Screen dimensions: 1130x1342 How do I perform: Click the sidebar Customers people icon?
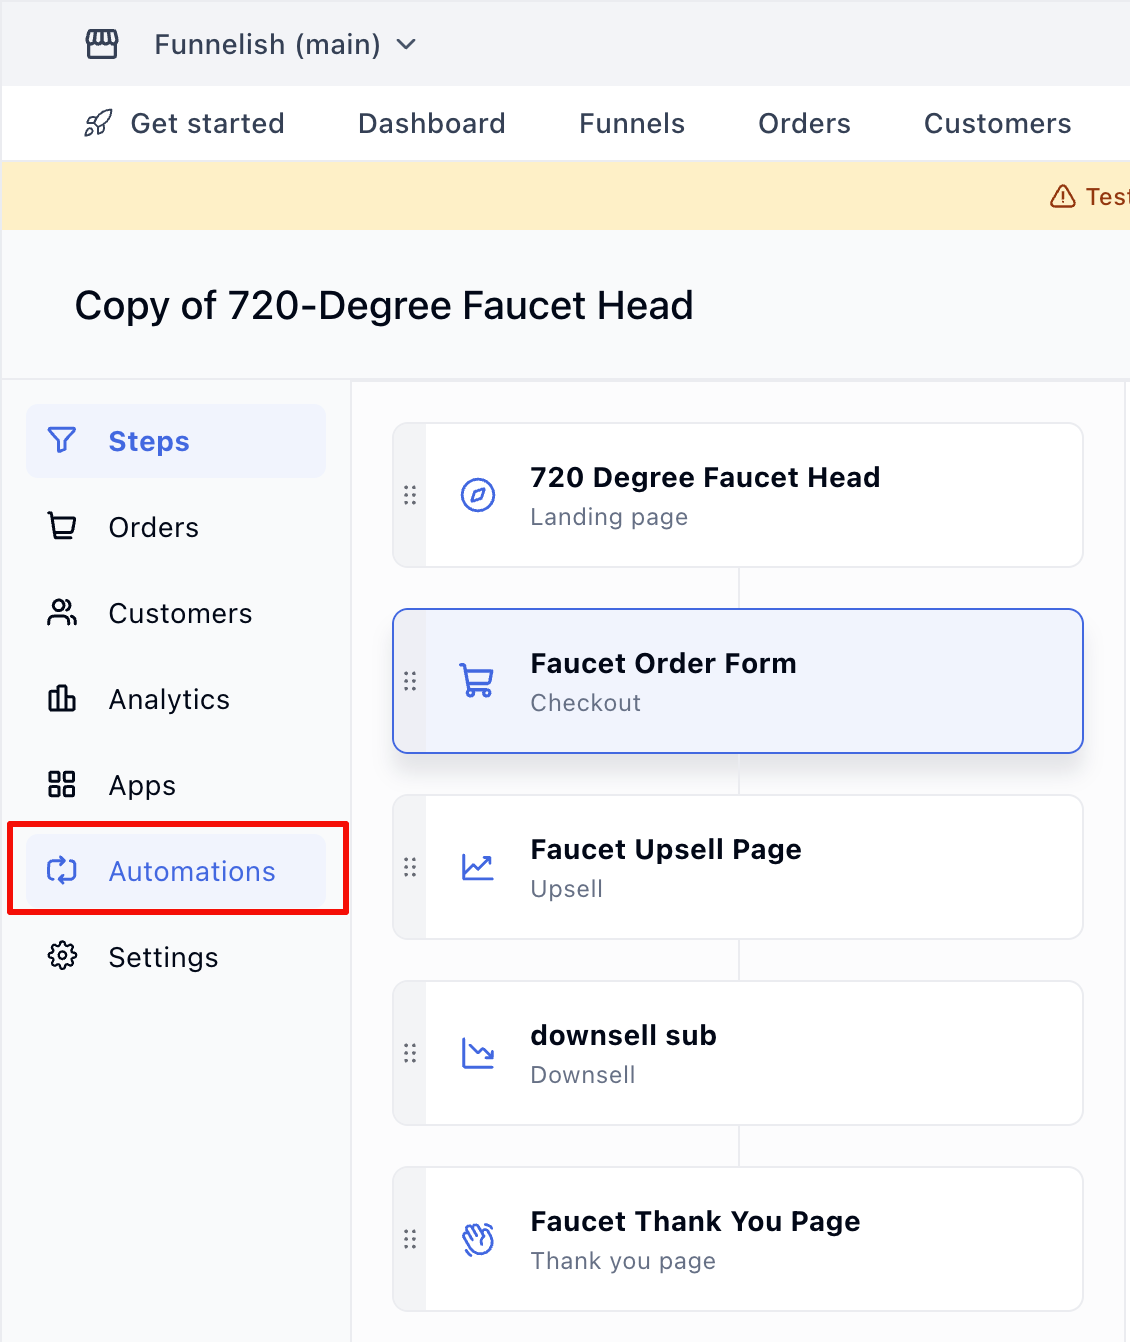(x=62, y=613)
